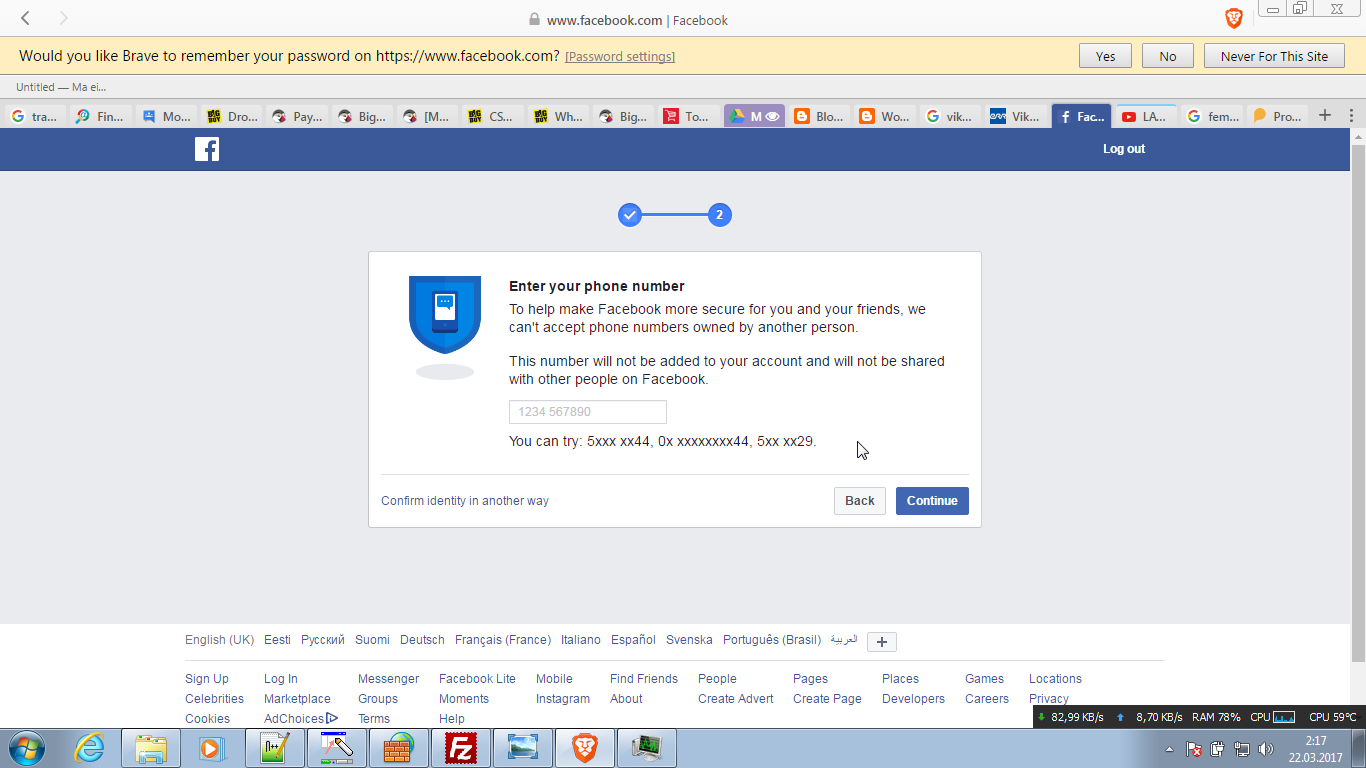The height and width of the screenshot is (768, 1366).
Task: Click the step 2 progress indicator
Action: pos(719,215)
